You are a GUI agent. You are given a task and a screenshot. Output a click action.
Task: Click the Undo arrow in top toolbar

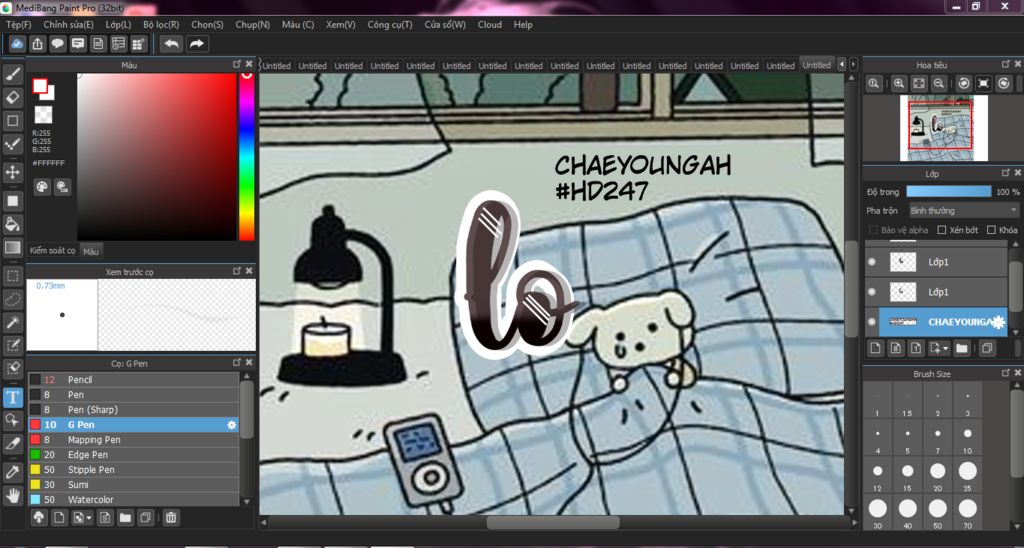pyautogui.click(x=172, y=44)
